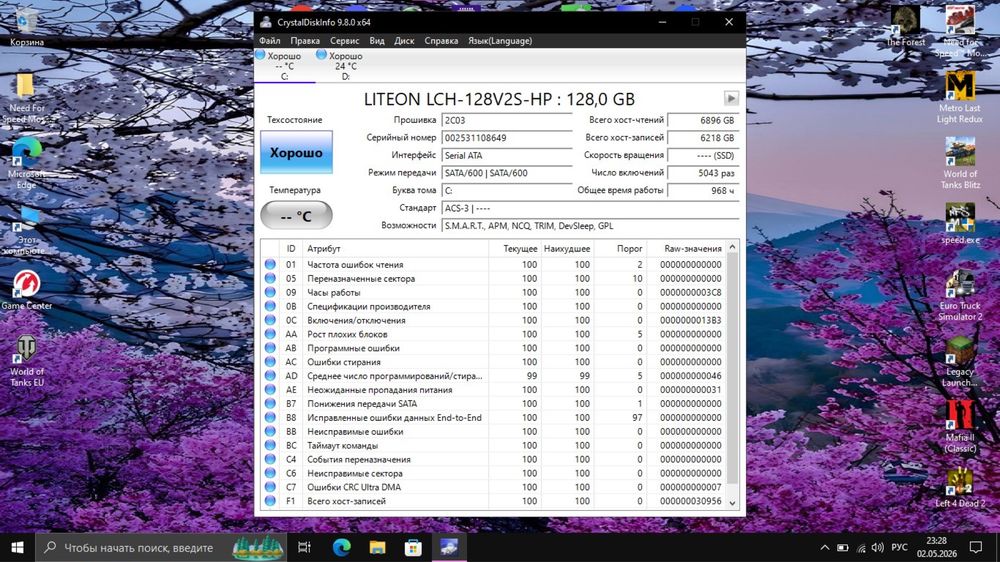Image resolution: width=1000 pixels, height=562 pixels.
Task: Click the Прошивка field 2C03
Action: 507,121
